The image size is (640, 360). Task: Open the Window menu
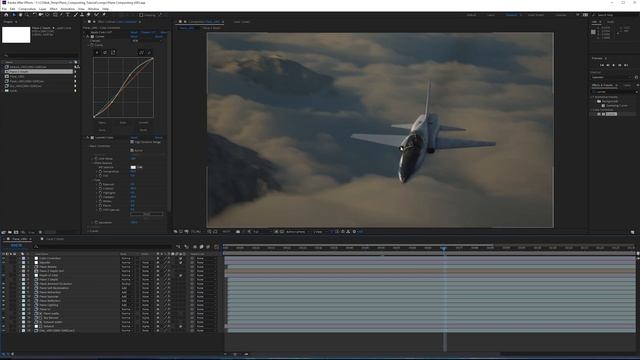(93, 9)
